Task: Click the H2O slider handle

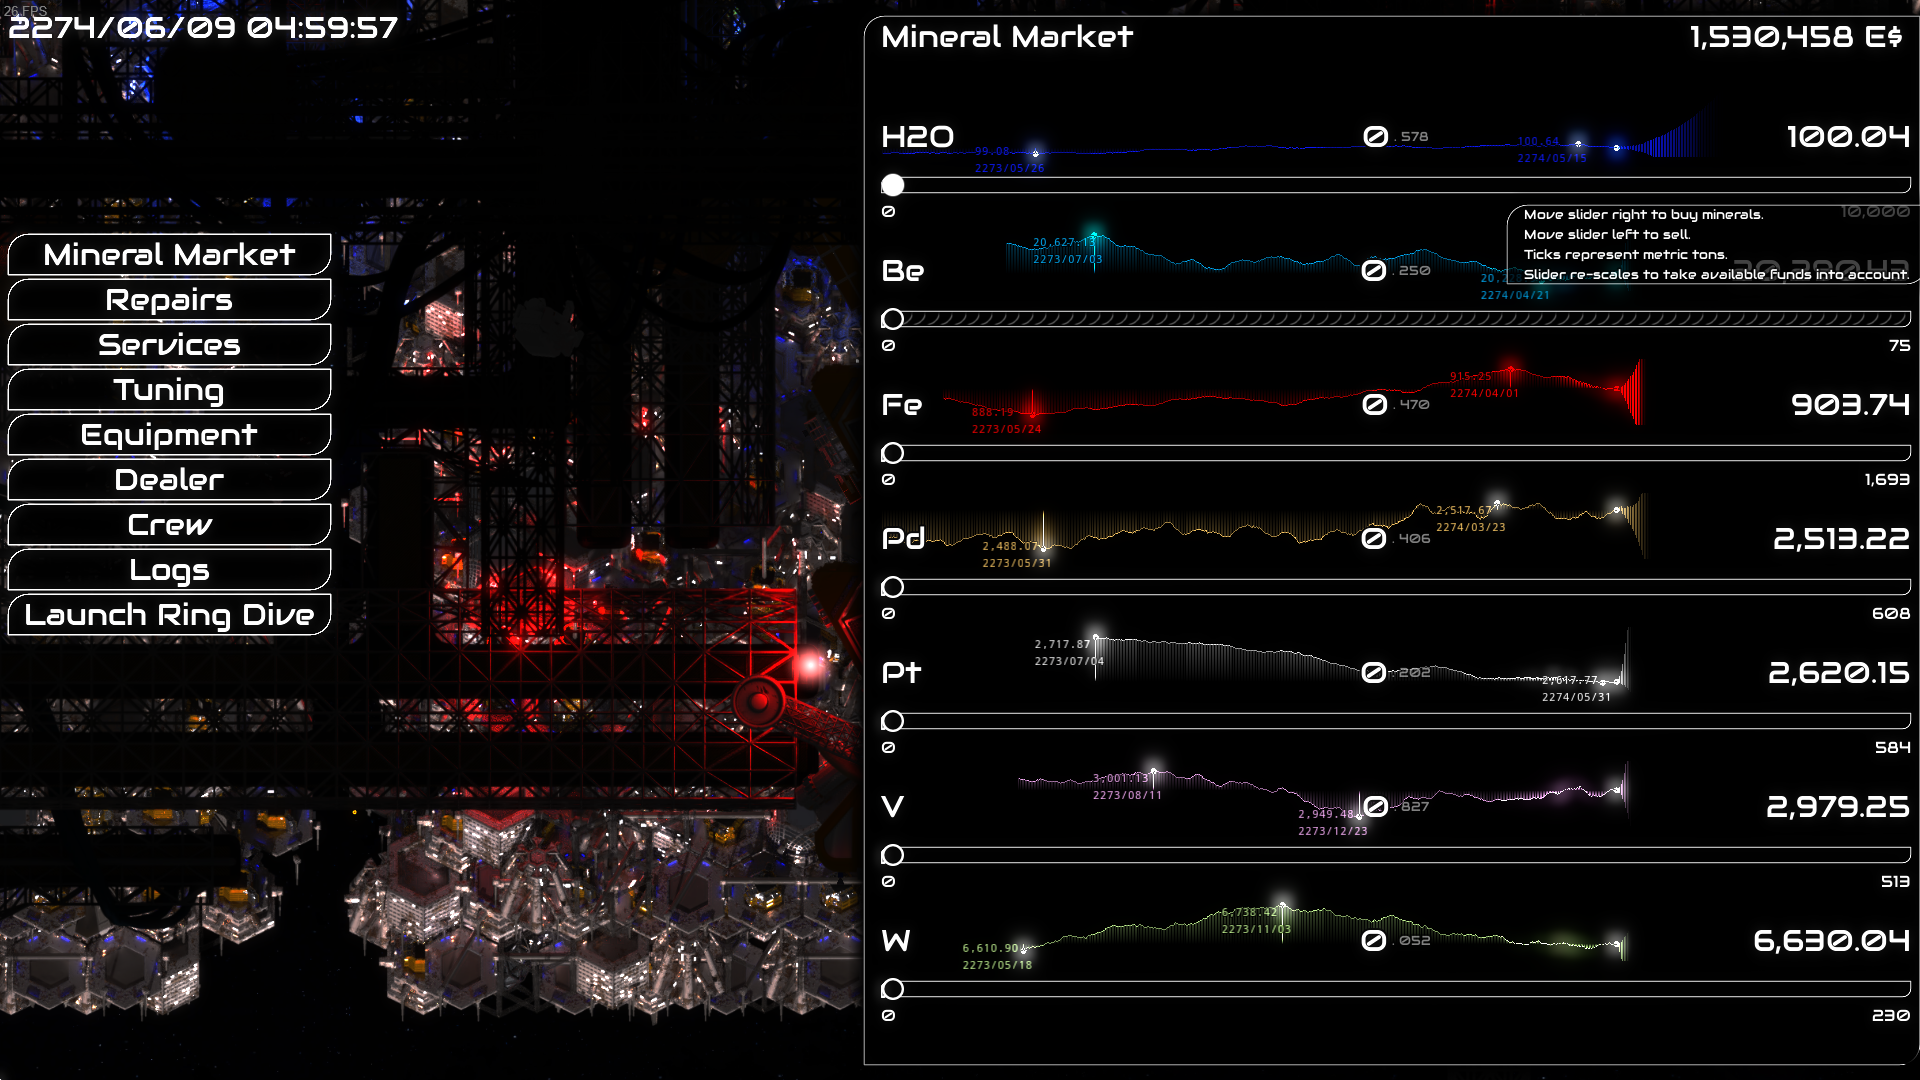Action: [x=893, y=185]
